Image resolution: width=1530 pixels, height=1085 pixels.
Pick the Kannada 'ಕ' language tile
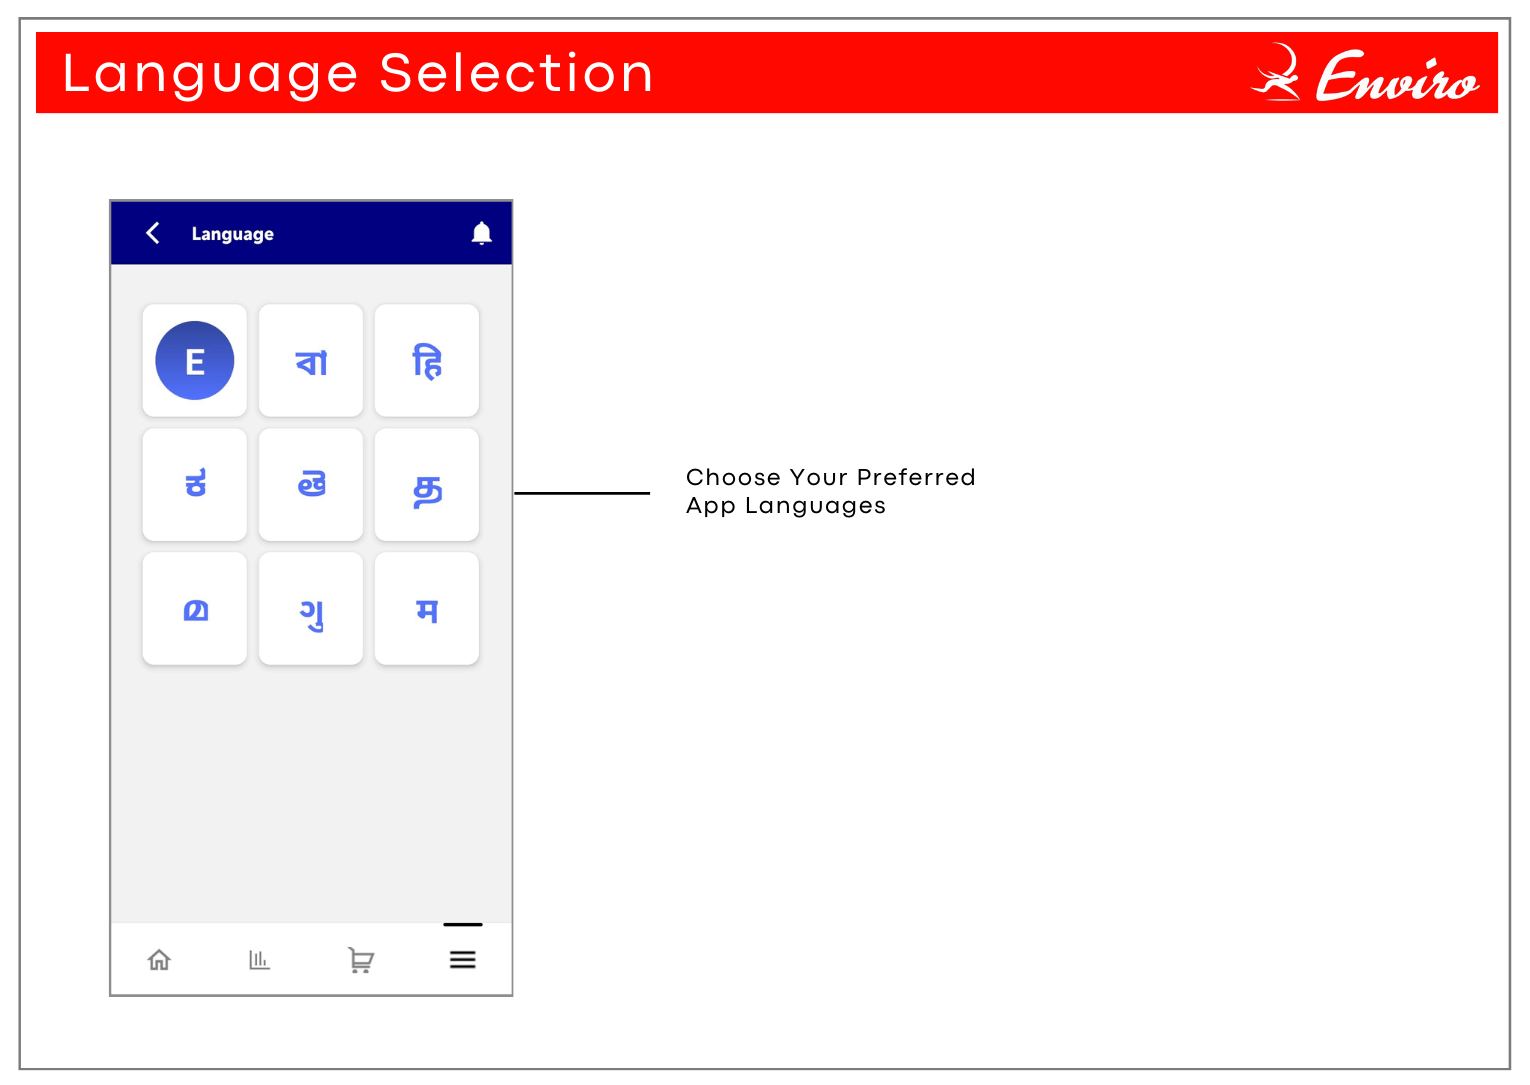[x=195, y=485]
